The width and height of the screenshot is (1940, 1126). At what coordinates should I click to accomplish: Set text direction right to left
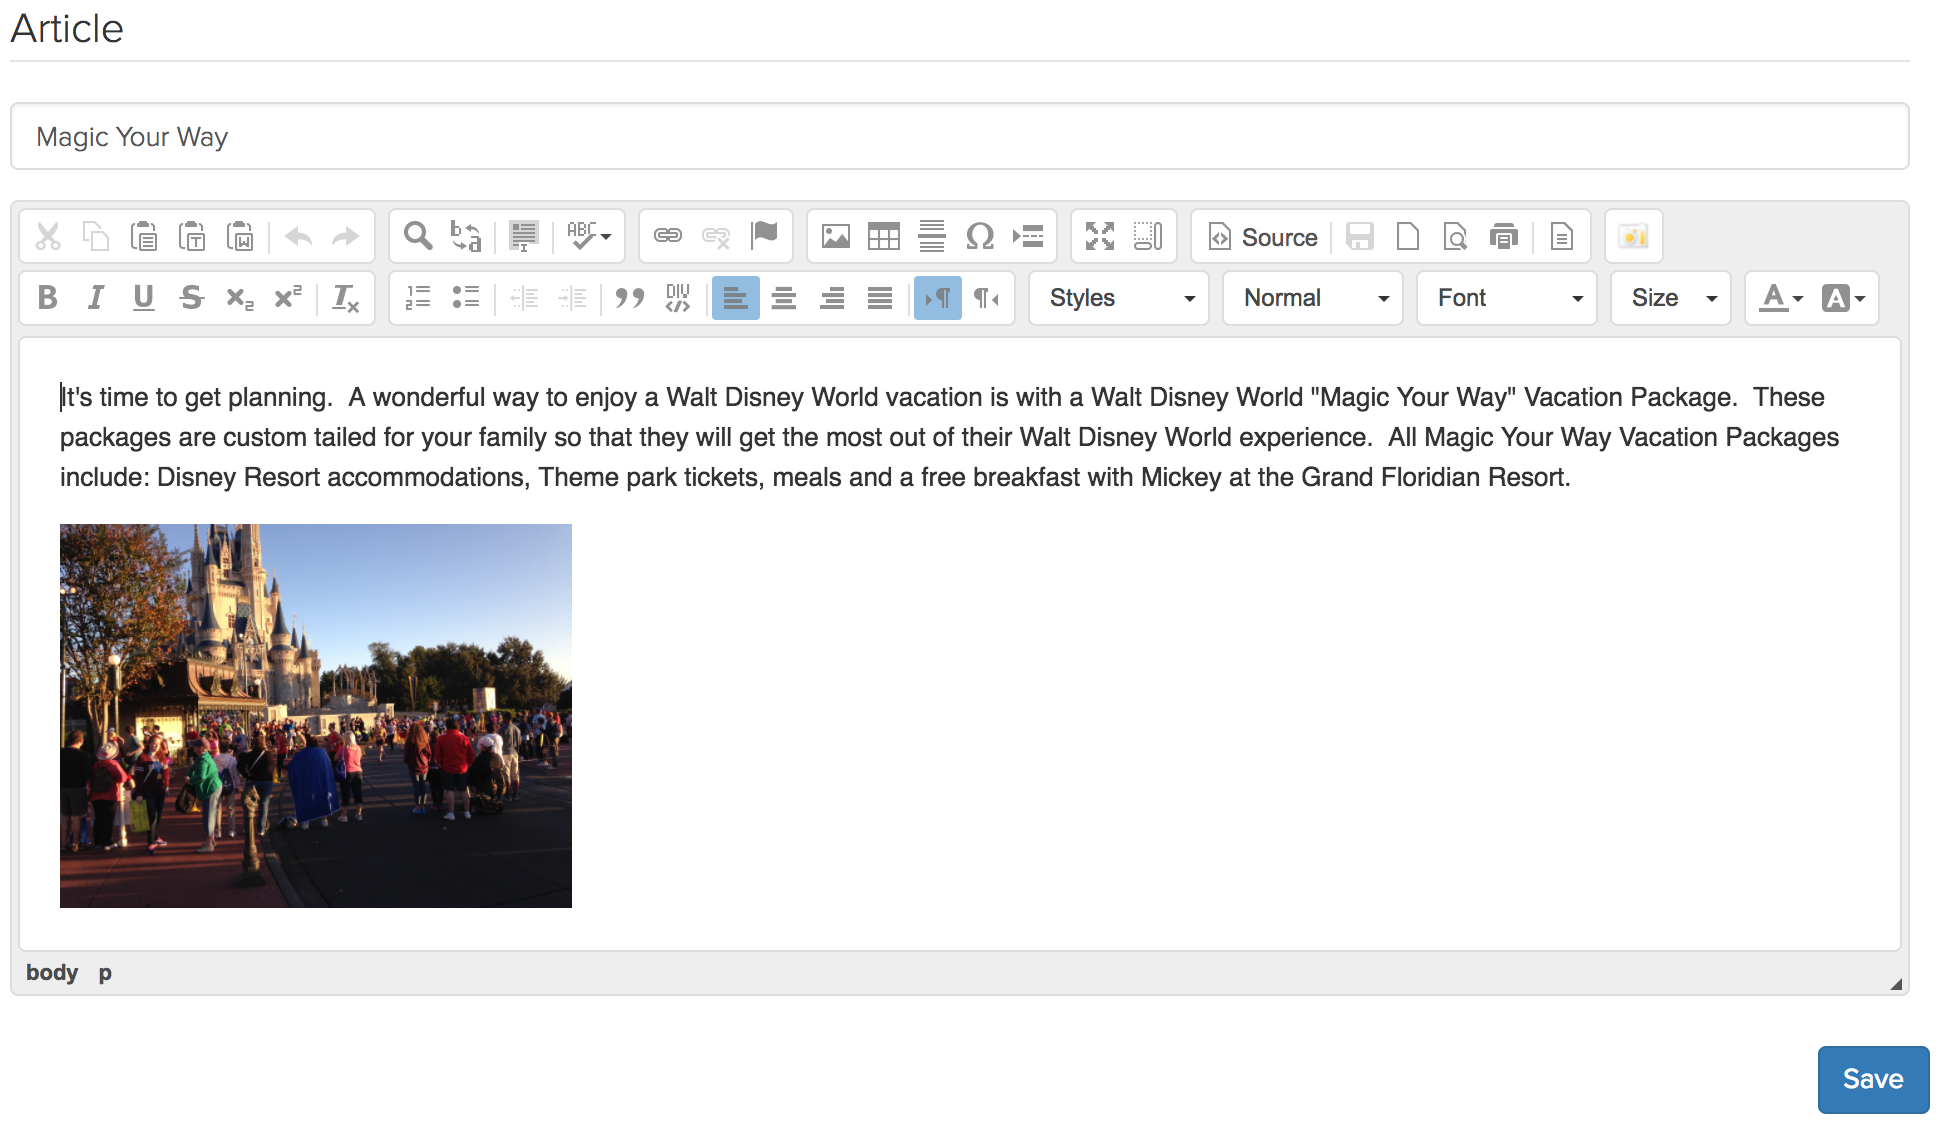986,298
